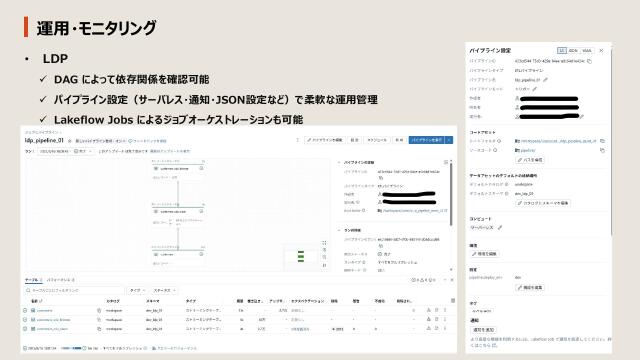The image size is (640, 360).
Task: Switch to the Performance tab
Action: point(60,280)
